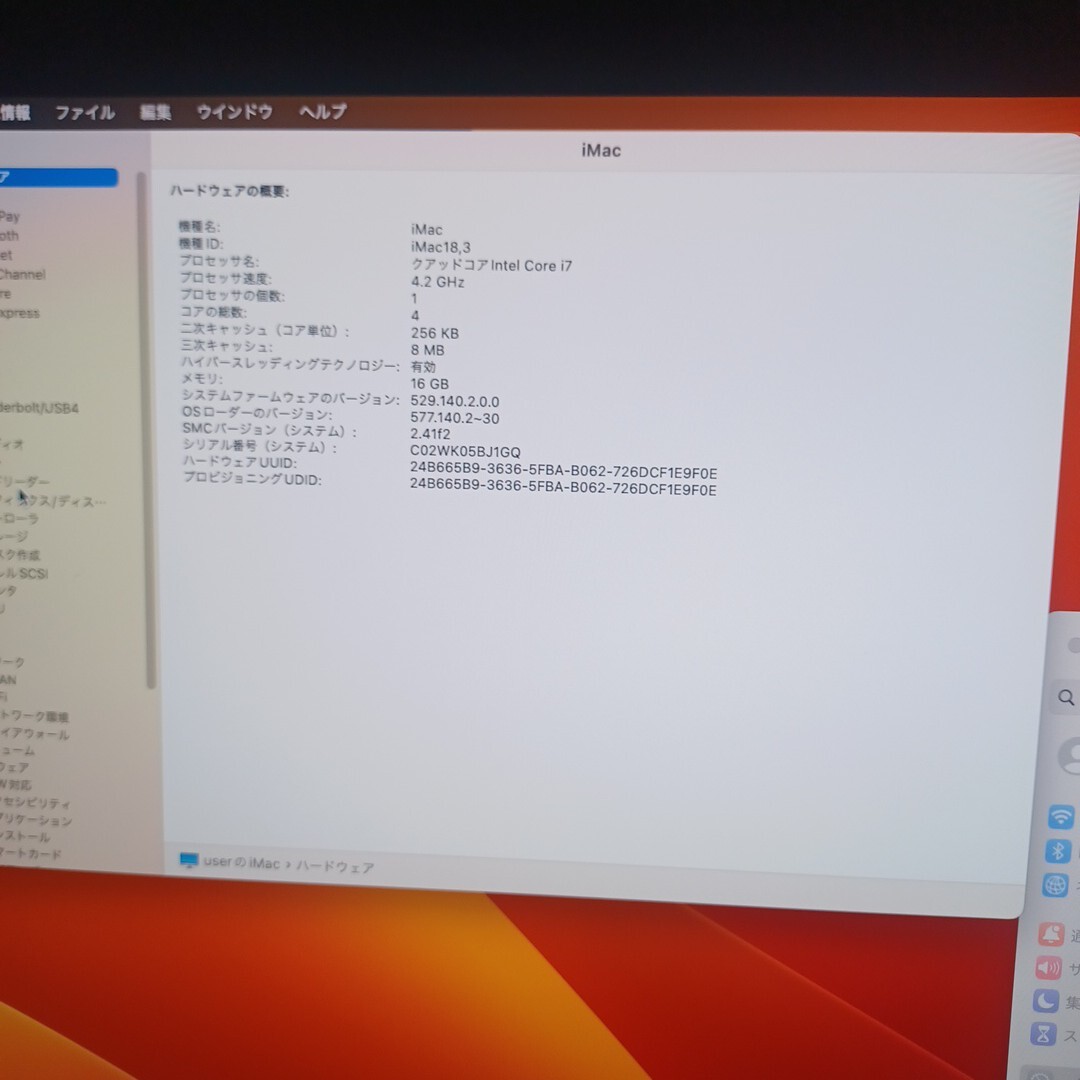Viewport: 1080px width, 1080px height.
Task: Click the computer icon in the path bar
Action: click(x=189, y=860)
